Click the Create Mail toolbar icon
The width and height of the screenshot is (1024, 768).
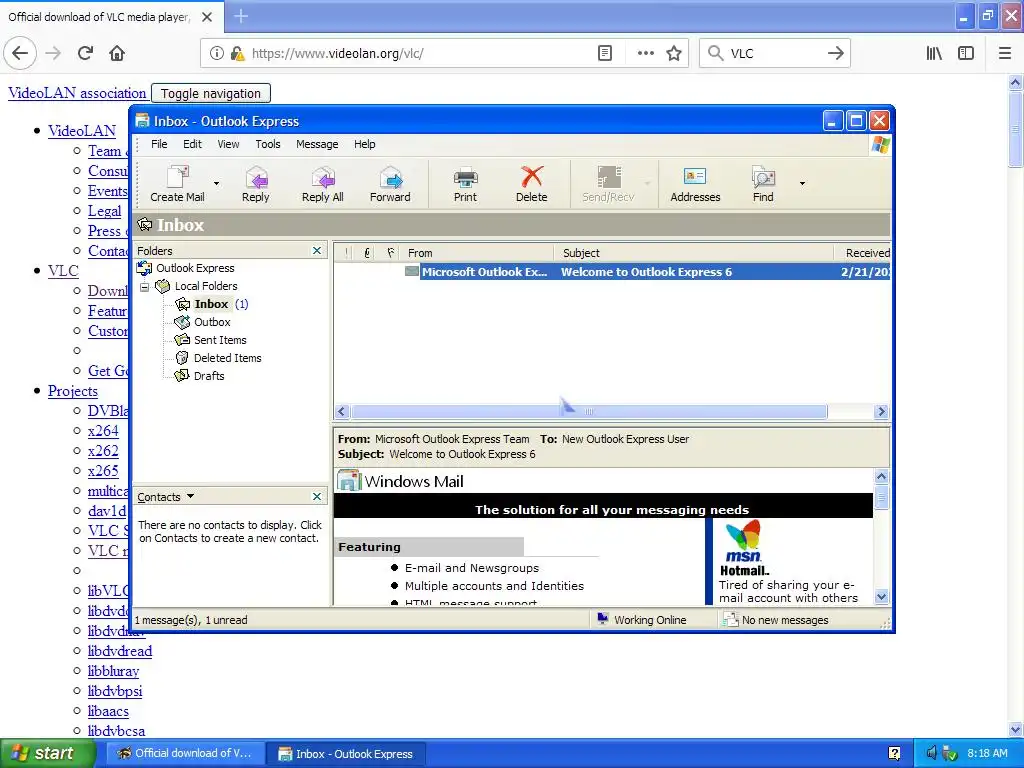tap(177, 184)
